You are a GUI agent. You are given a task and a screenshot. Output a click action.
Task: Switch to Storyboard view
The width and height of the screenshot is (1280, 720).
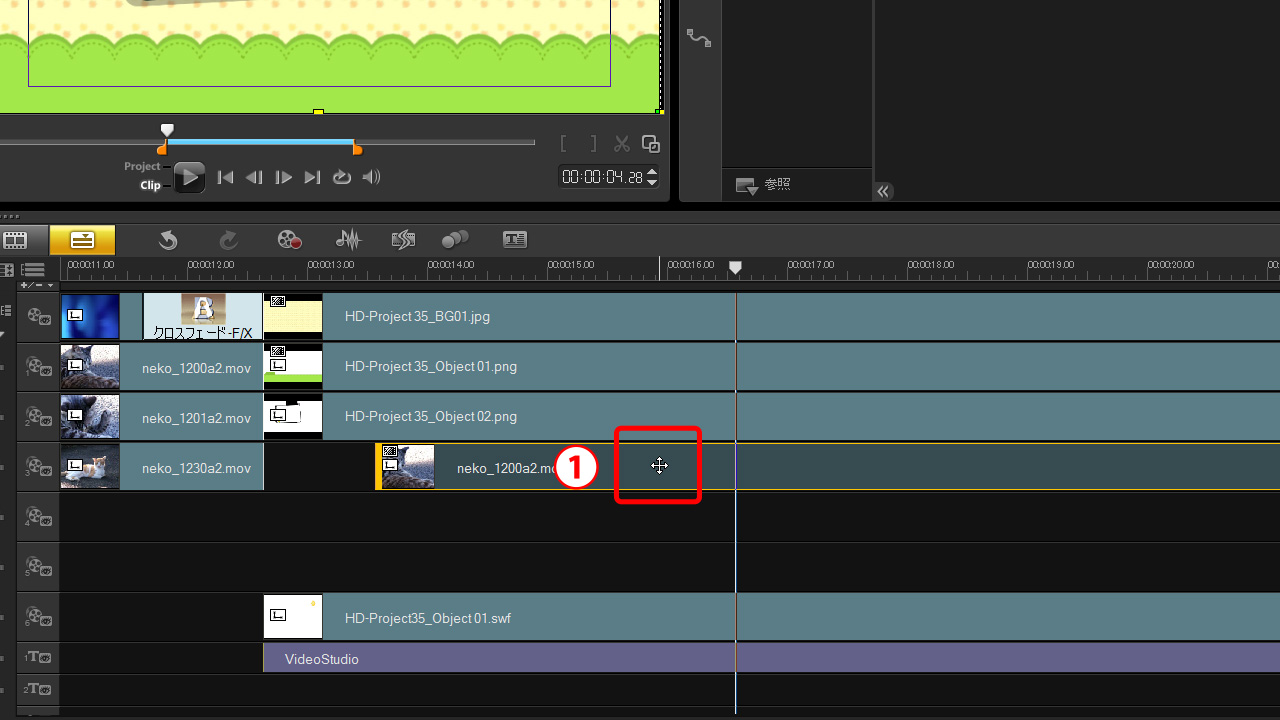[x=16, y=240]
